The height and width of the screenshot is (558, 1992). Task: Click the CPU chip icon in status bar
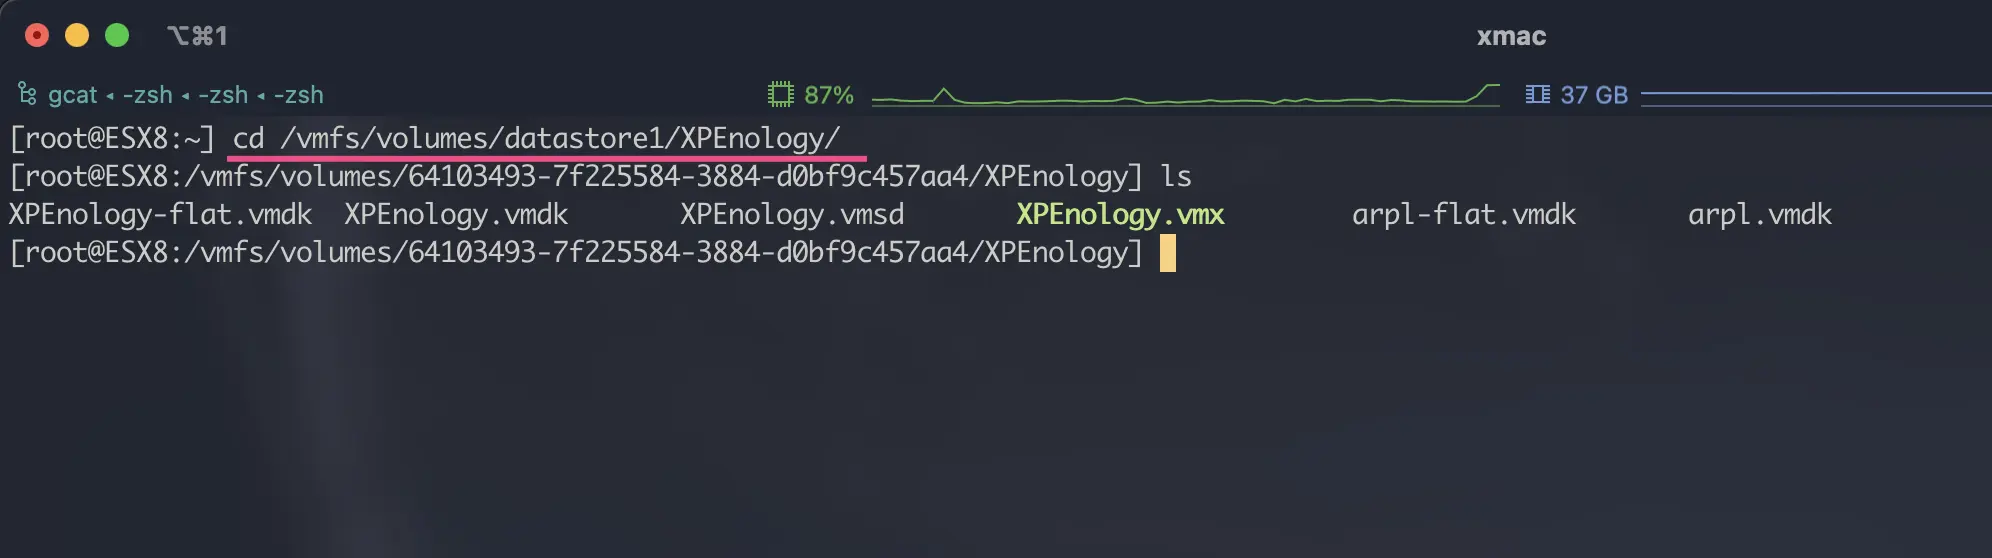point(780,94)
